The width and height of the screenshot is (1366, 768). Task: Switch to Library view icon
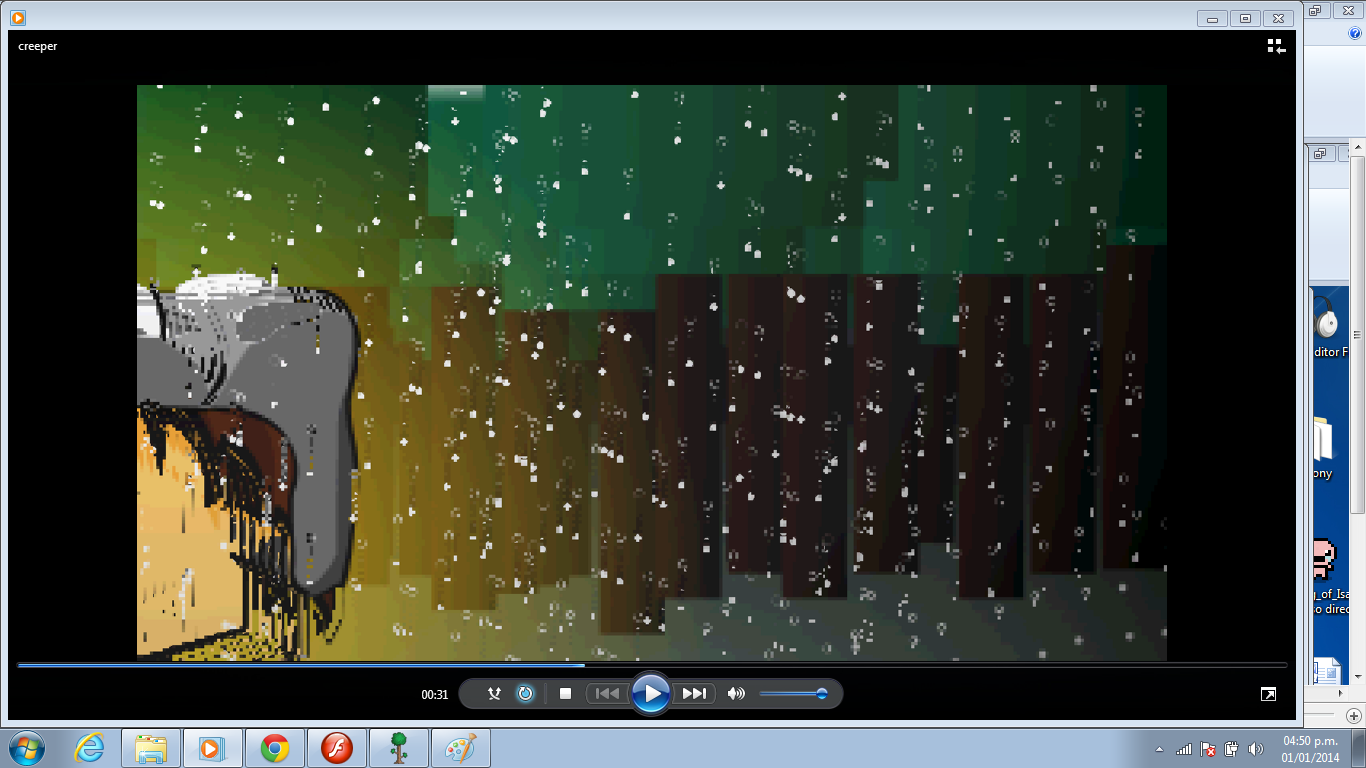pos(1276,46)
